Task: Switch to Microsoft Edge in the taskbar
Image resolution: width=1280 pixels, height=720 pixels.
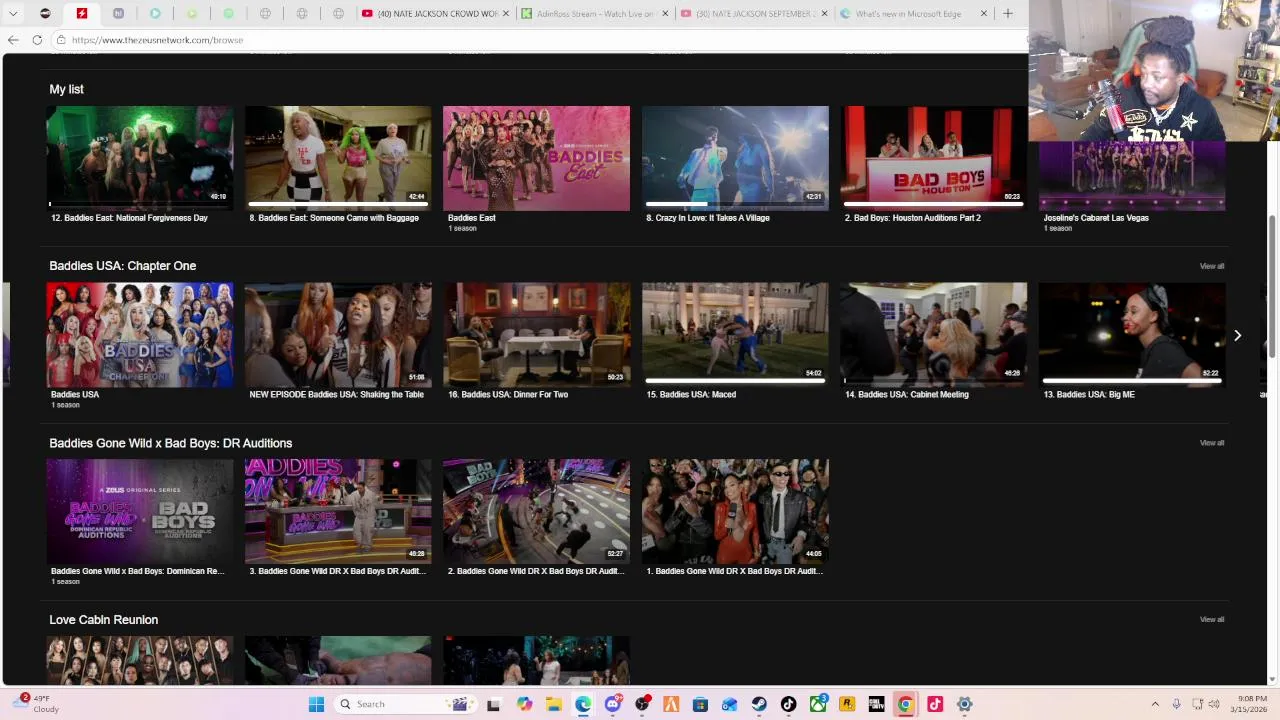Action: pyautogui.click(x=583, y=704)
